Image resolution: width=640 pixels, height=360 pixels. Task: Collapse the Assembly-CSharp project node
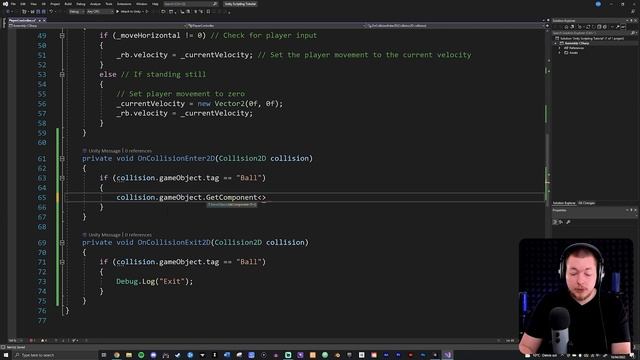pos(556,43)
